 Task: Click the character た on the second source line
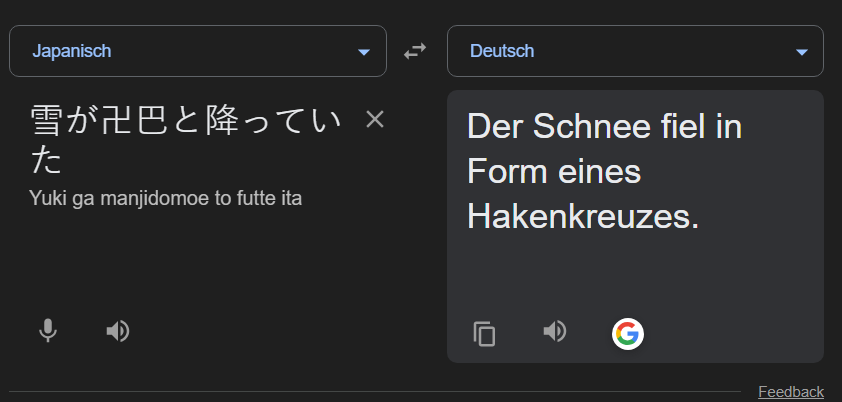point(47,160)
